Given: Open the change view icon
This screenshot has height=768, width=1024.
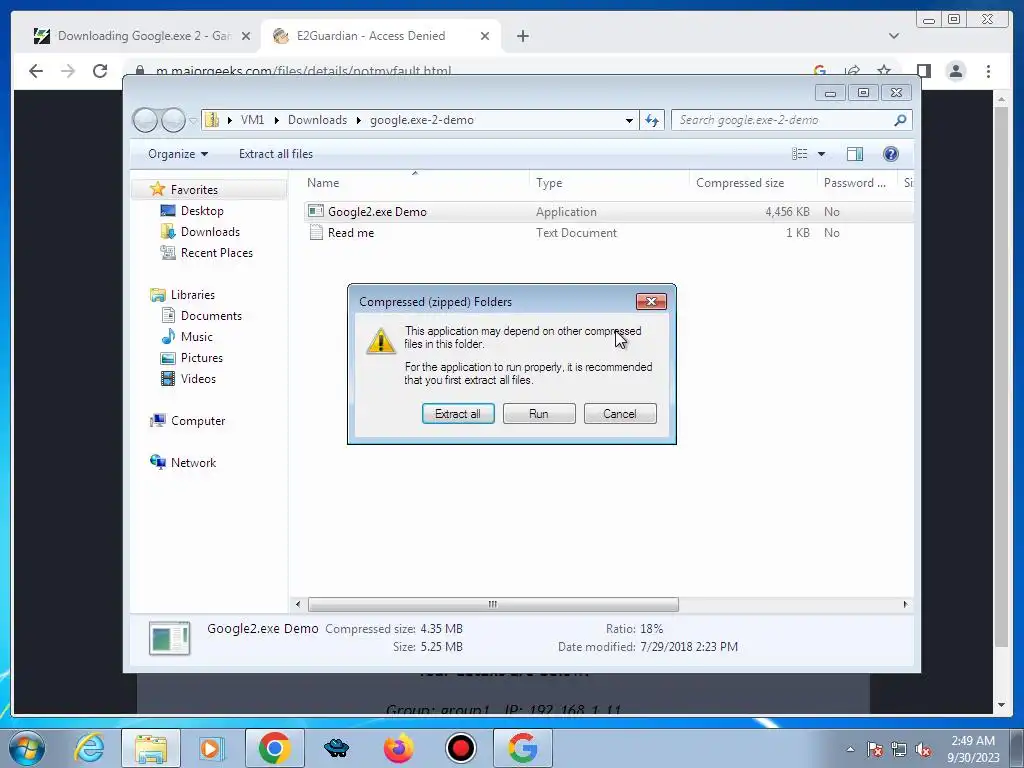Looking at the screenshot, I should [799, 154].
